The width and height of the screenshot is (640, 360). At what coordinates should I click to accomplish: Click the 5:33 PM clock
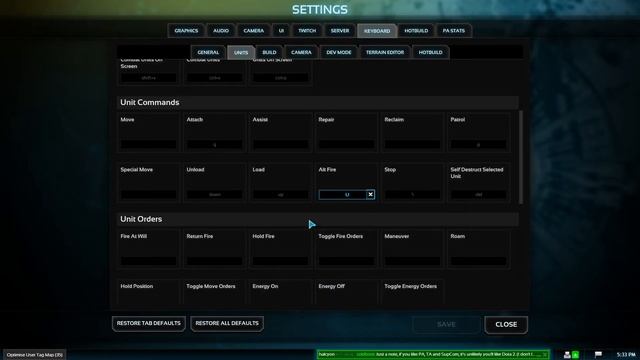(626, 355)
